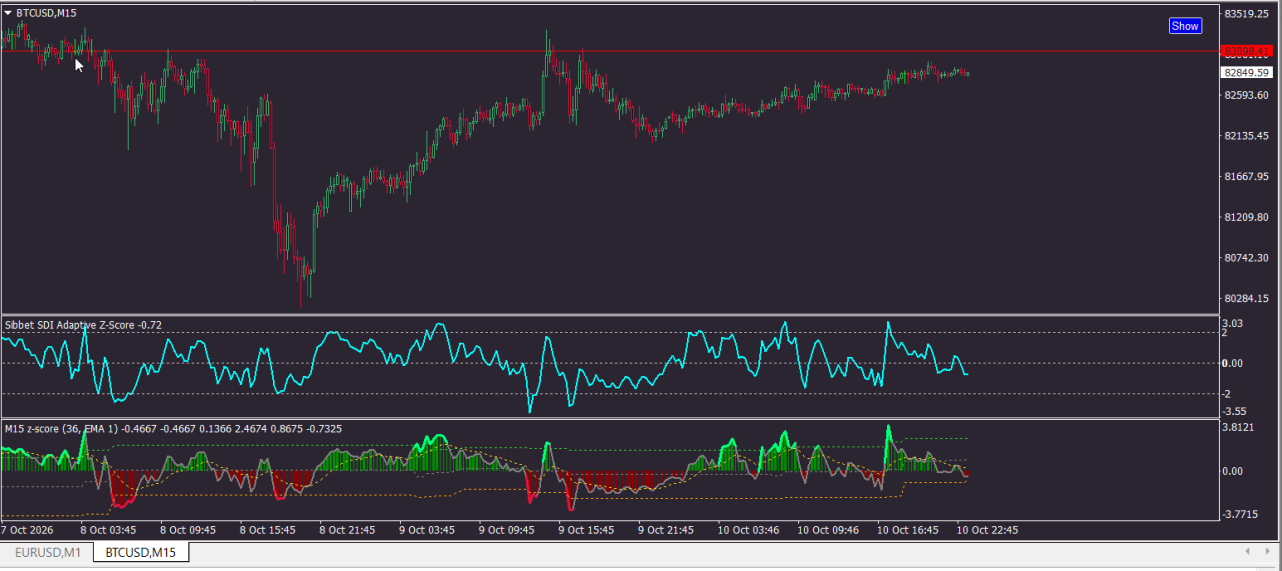Click the 81667.95 price axis value

click(1246, 177)
